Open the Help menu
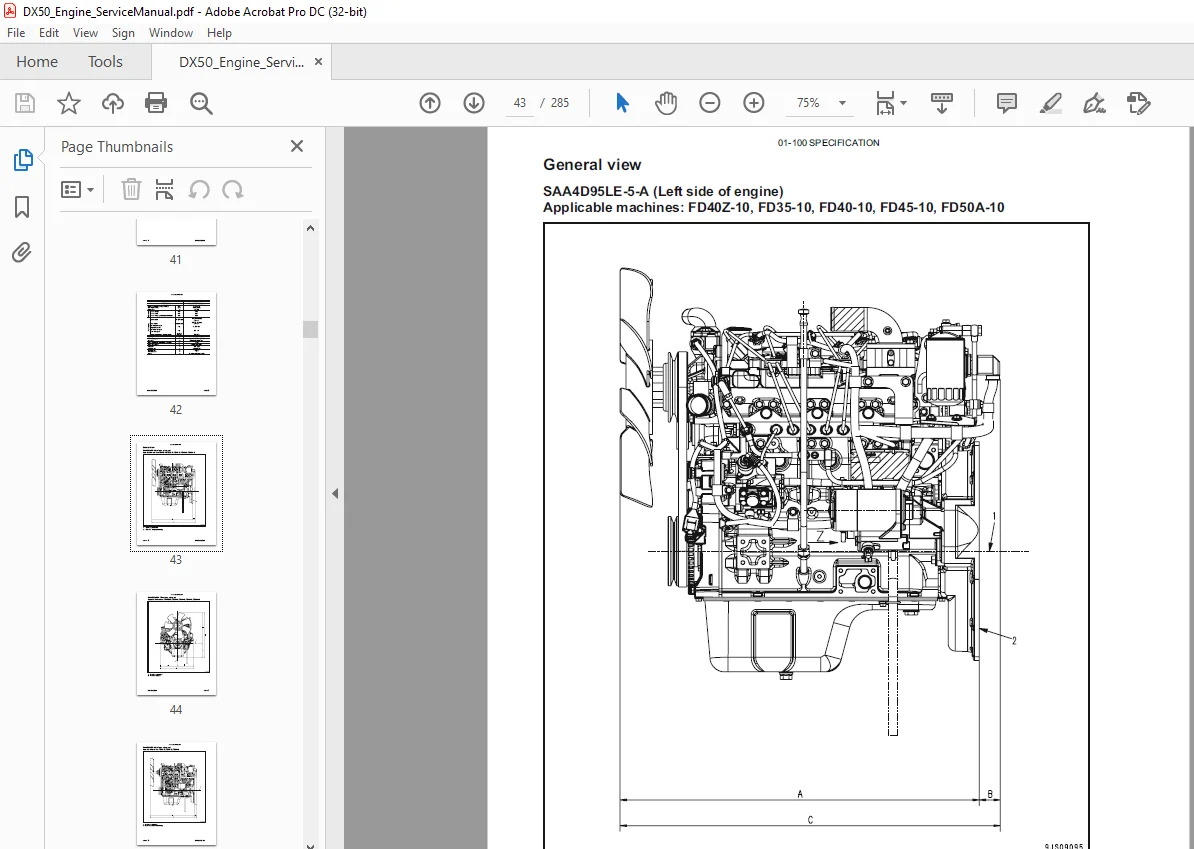The height and width of the screenshot is (849, 1194). (x=219, y=33)
